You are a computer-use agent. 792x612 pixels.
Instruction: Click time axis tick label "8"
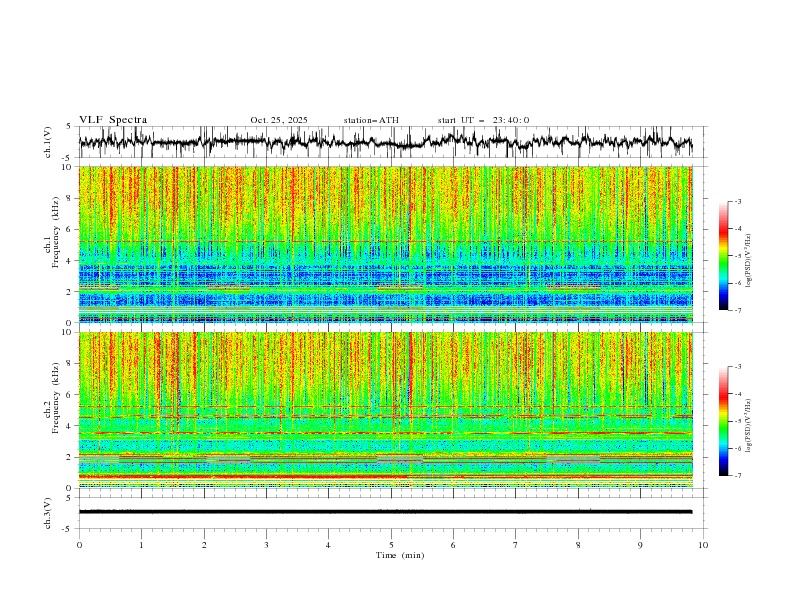pyautogui.click(x=578, y=545)
